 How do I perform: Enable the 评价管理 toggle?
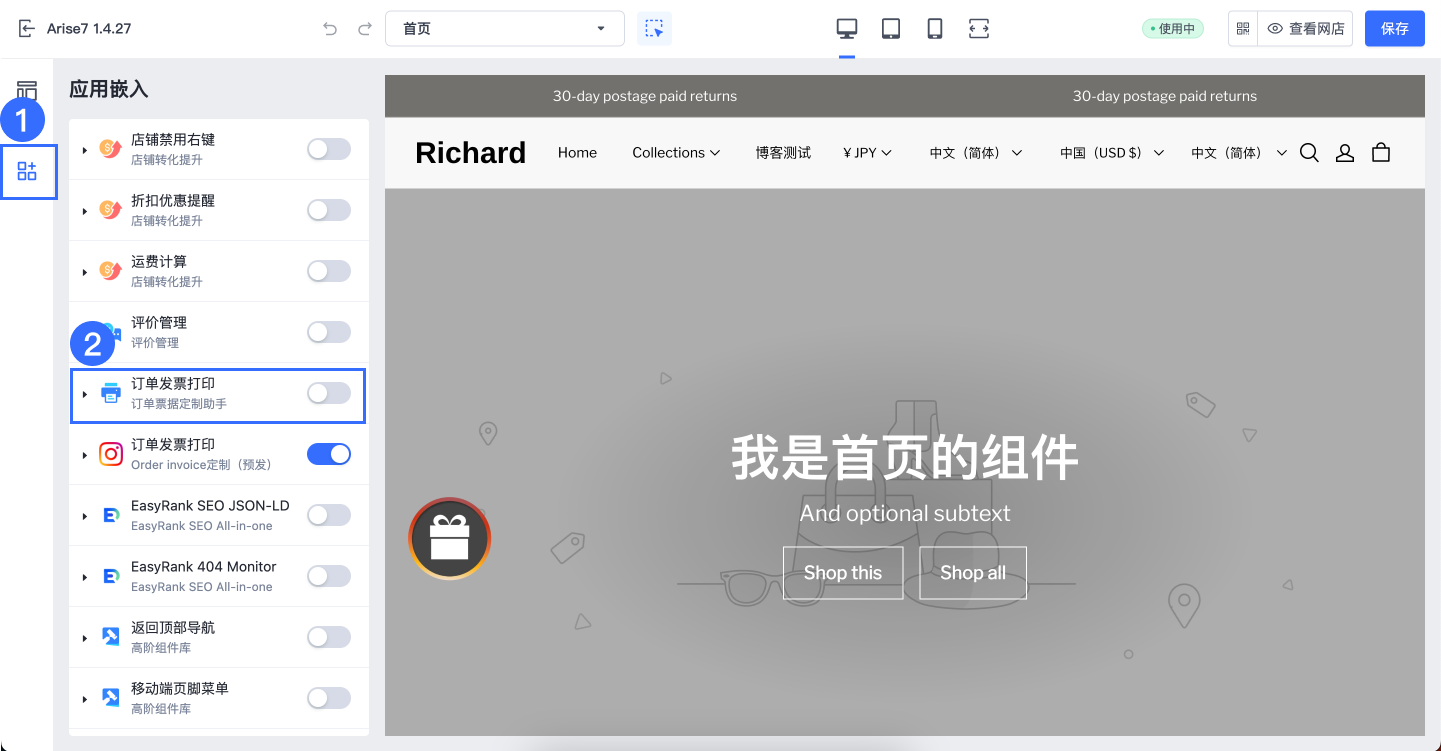click(329, 332)
